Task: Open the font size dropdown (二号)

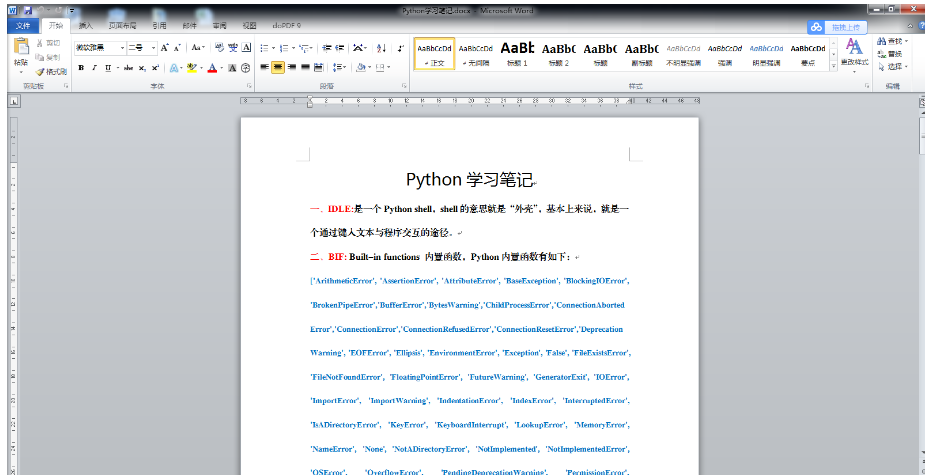Action: (154, 48)
